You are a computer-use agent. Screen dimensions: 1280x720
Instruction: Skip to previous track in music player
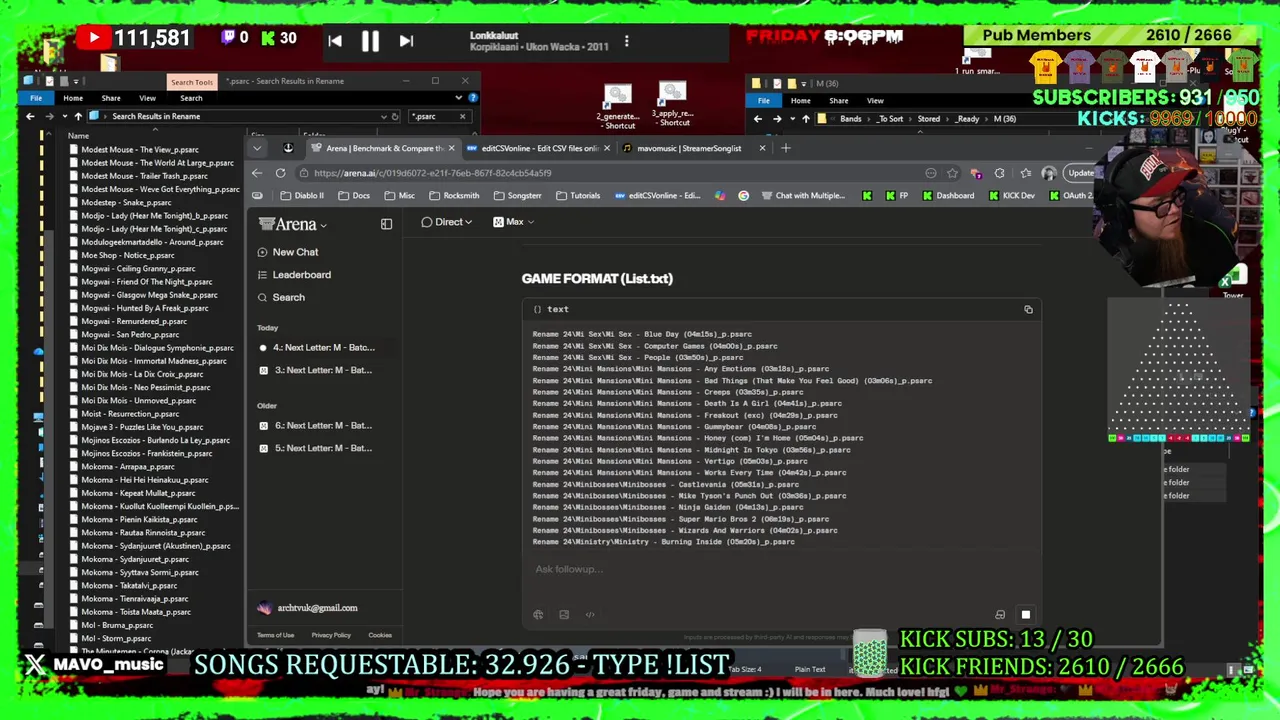point(335,41)
